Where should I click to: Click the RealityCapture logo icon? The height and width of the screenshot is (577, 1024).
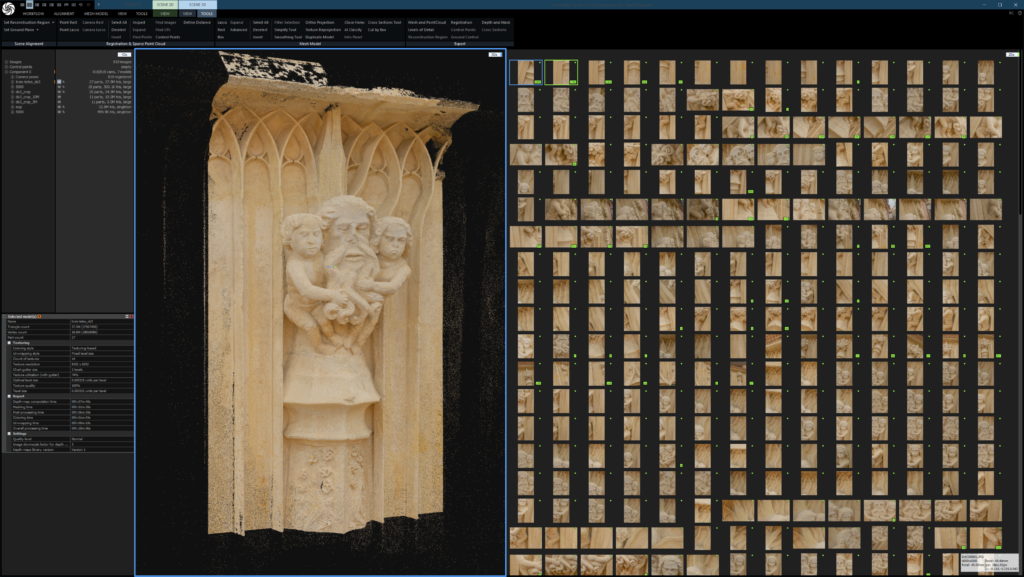pyautogui.click(x=8, y=8)
